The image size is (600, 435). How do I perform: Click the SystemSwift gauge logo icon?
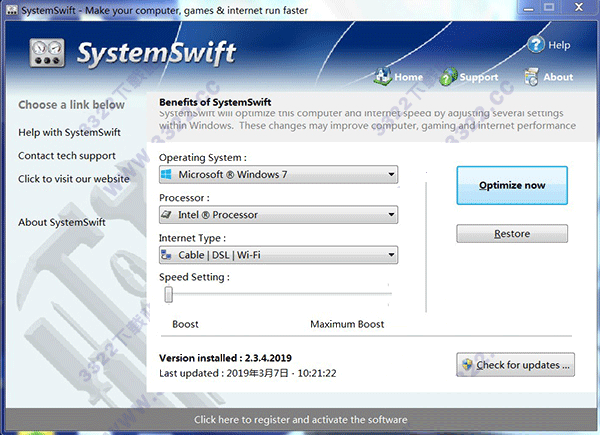(47, 53)
